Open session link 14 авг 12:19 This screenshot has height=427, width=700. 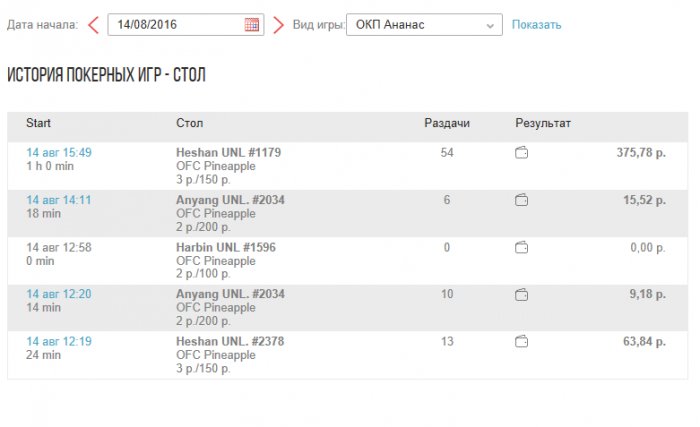[59, 341]
